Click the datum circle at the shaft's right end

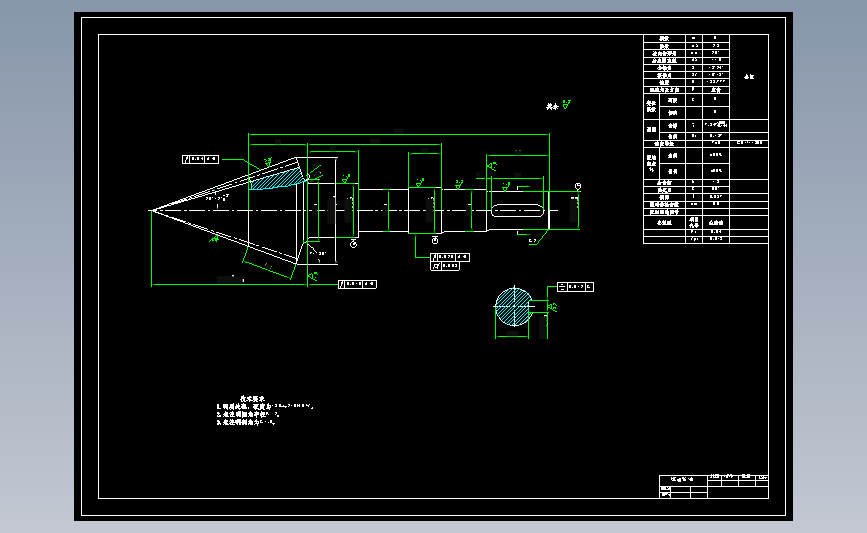578,187
